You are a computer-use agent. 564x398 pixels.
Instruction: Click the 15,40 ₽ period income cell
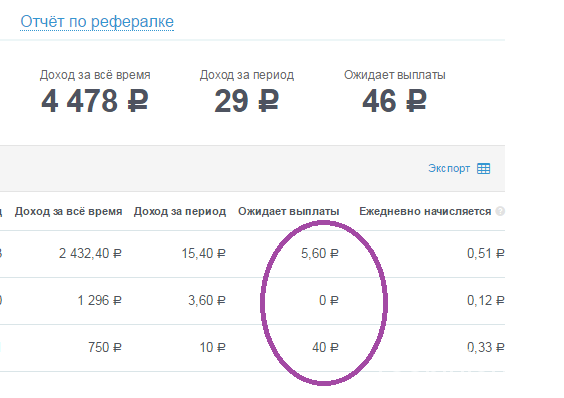point(204,254)
